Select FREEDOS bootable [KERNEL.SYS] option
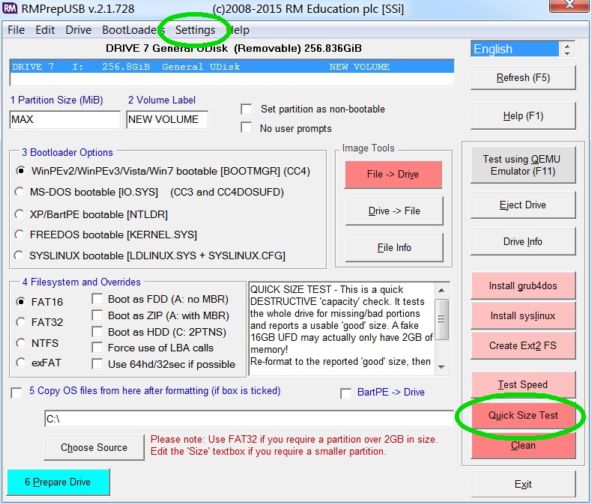Image resolution: width=591 pixels, height=504 pixels. tap(19, 234)
